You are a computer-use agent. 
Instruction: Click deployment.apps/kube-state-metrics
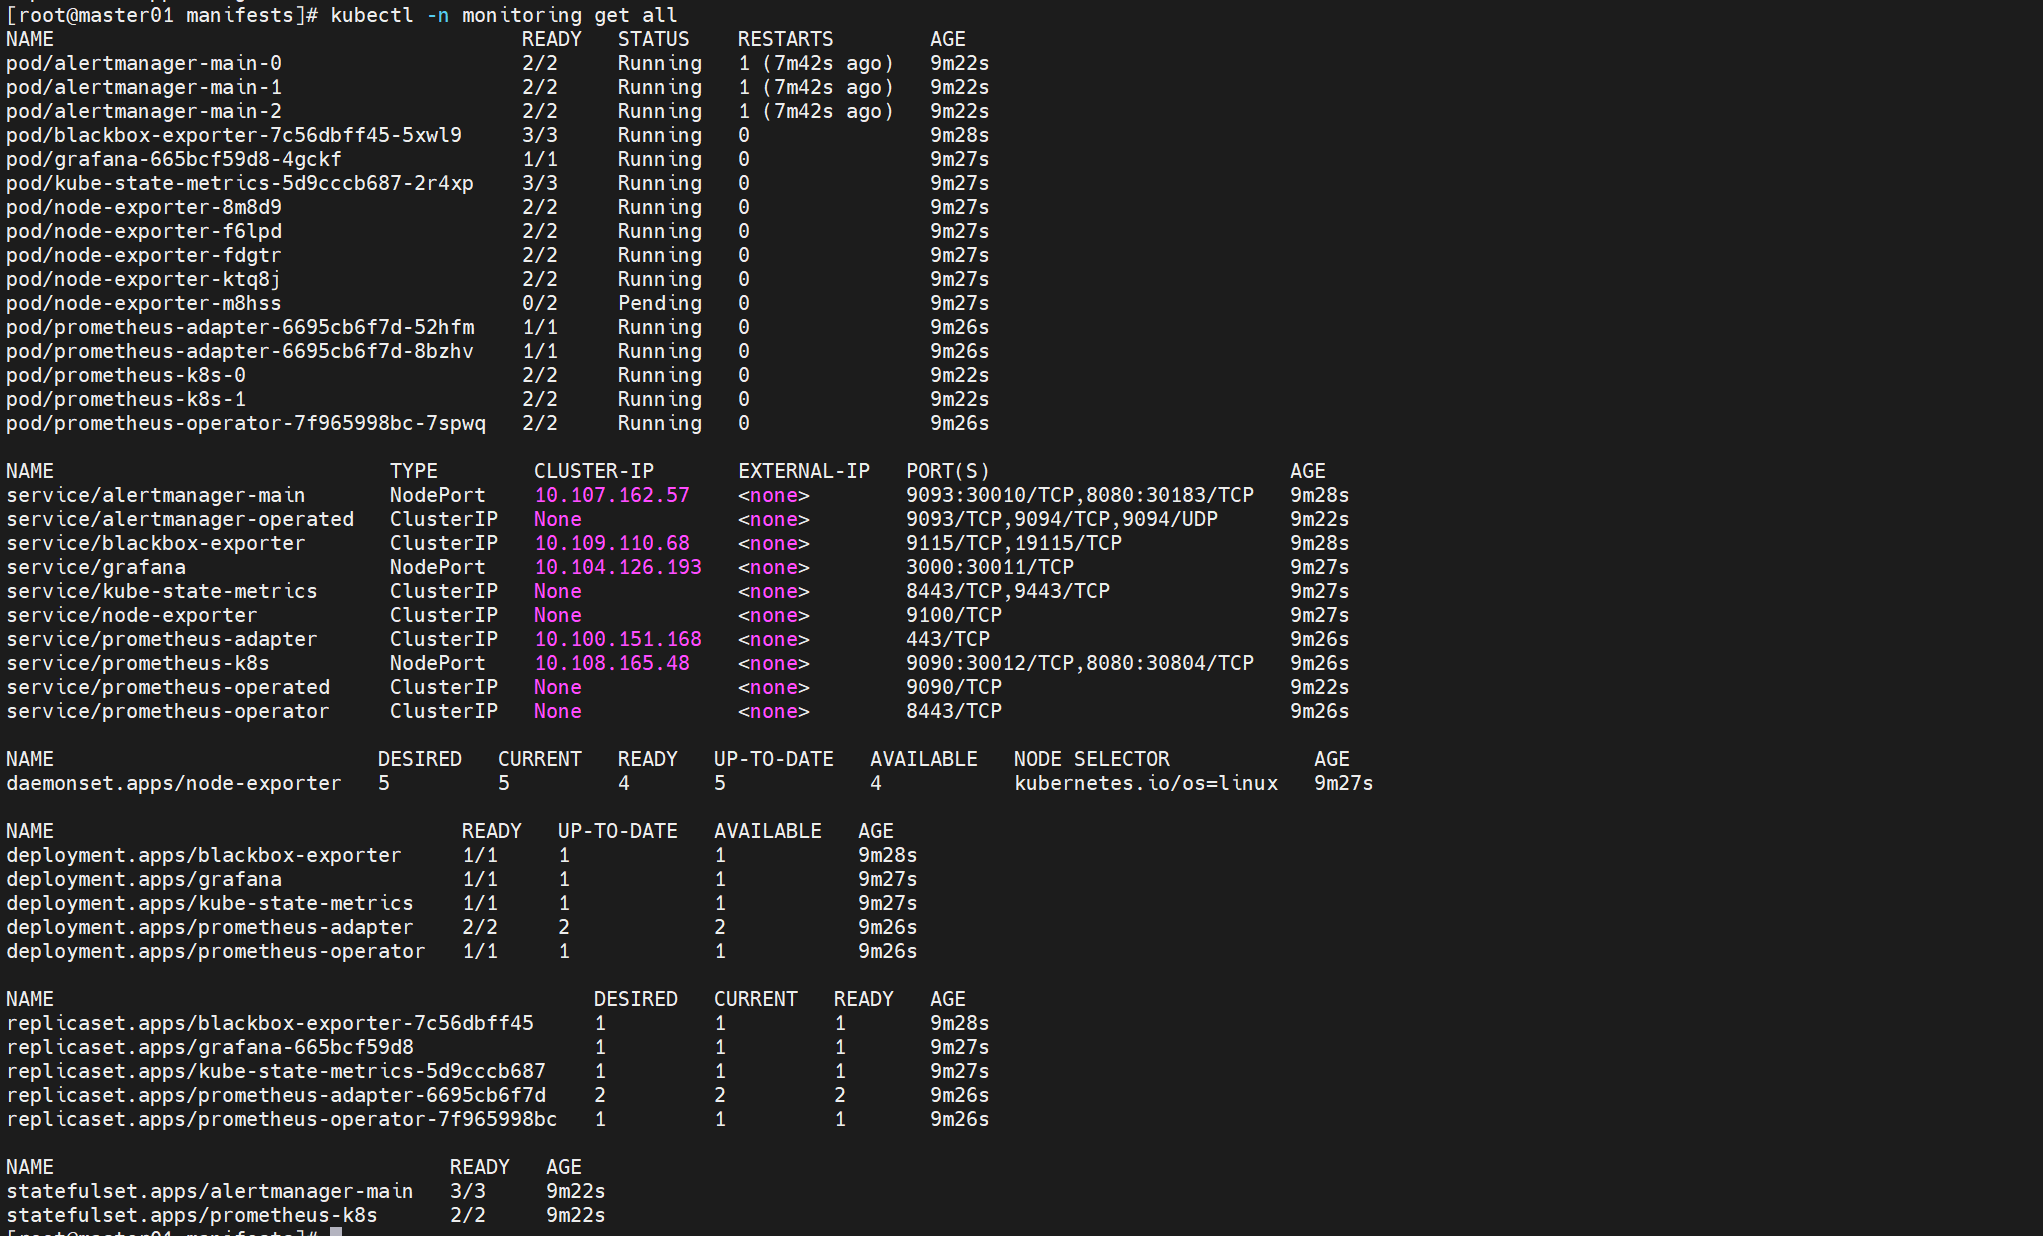pyautogui.click(x=210, y=903)
